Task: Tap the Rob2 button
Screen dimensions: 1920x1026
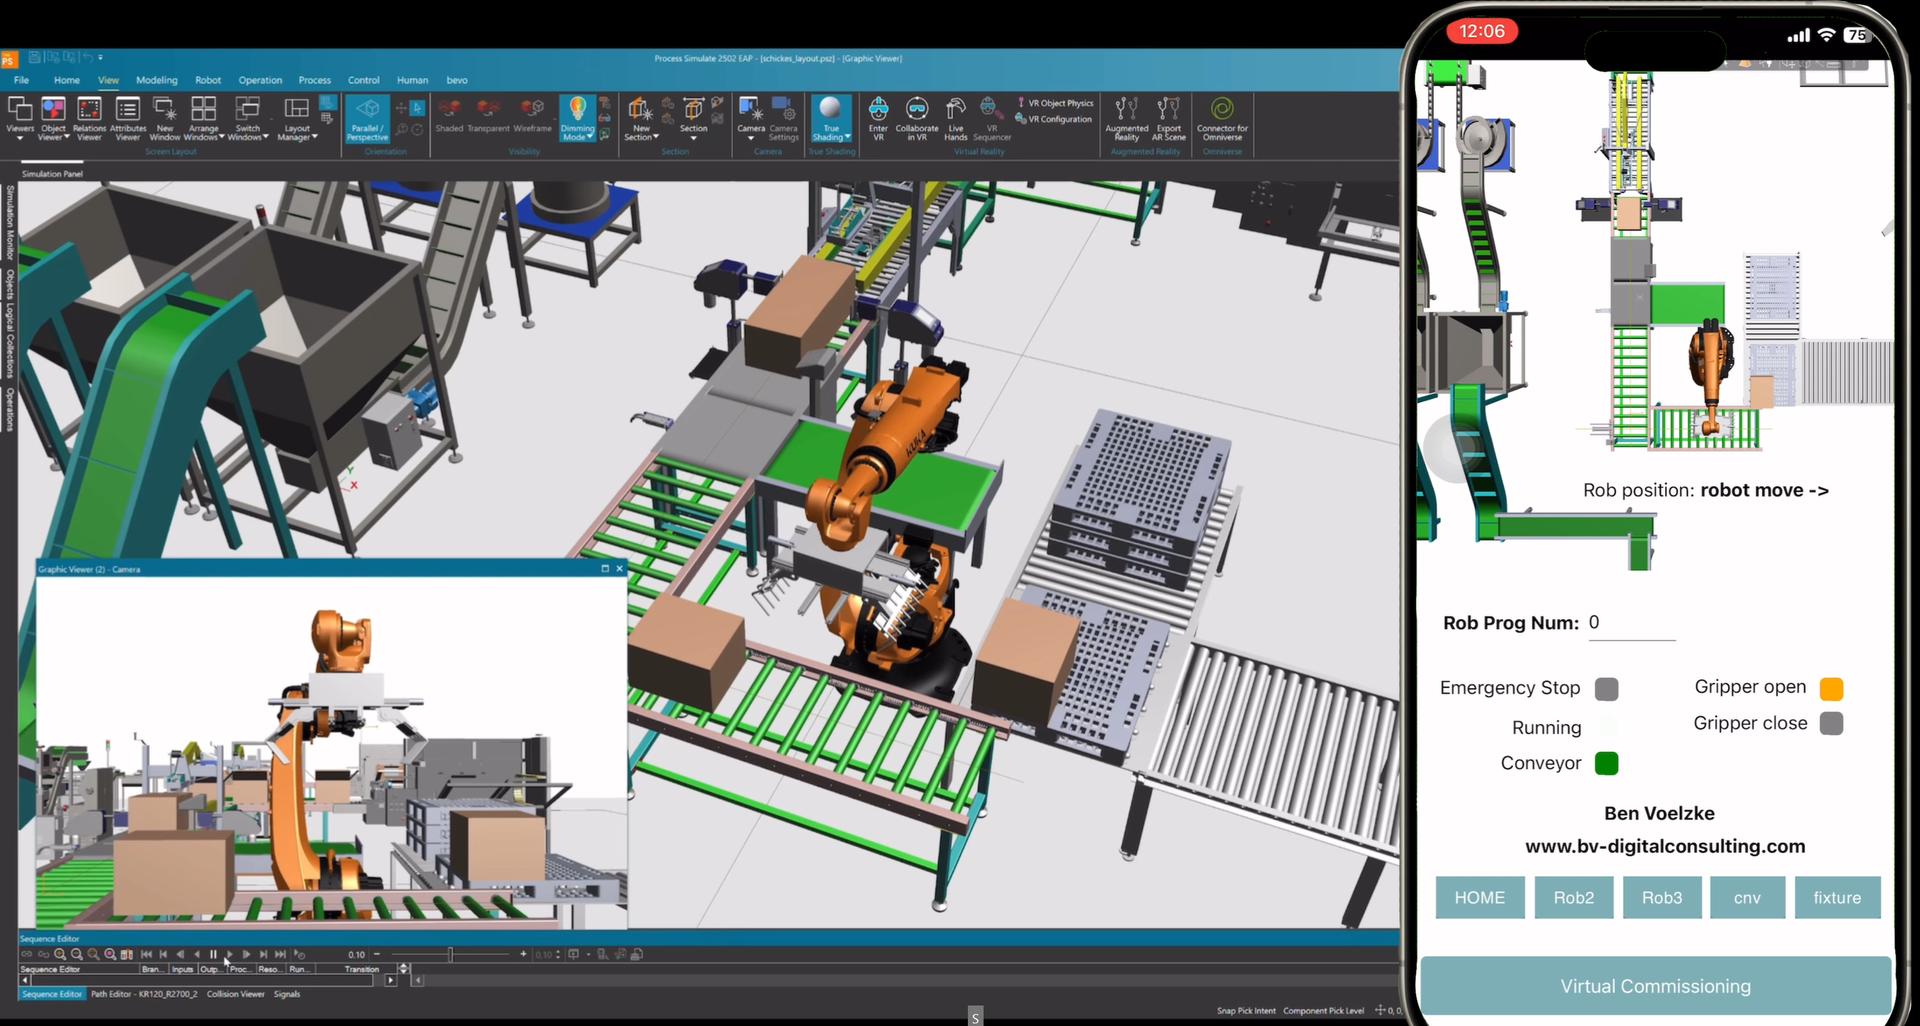Action: 1573,897
